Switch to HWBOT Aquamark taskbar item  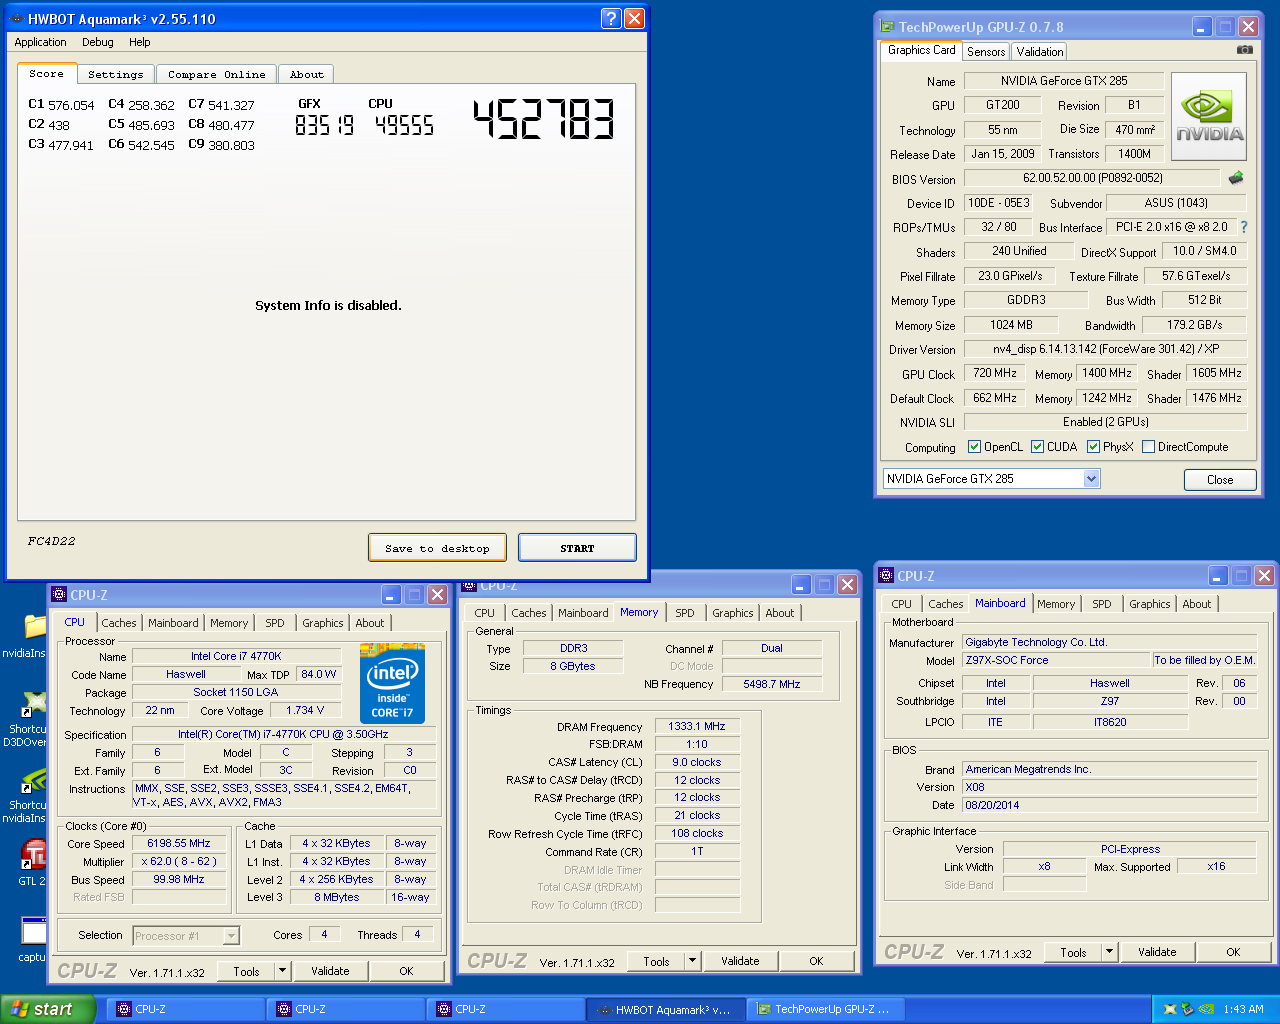pyautogui.click(x=665, y=1009)
